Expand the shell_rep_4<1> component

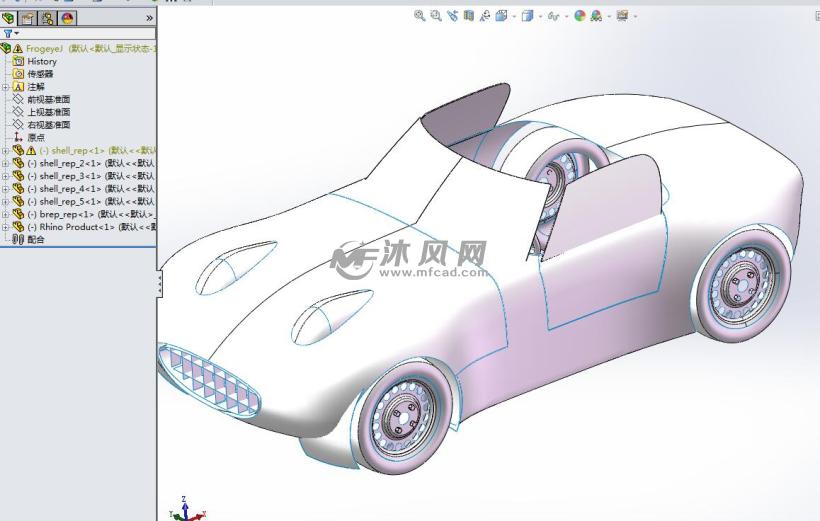tap(5, 189)
